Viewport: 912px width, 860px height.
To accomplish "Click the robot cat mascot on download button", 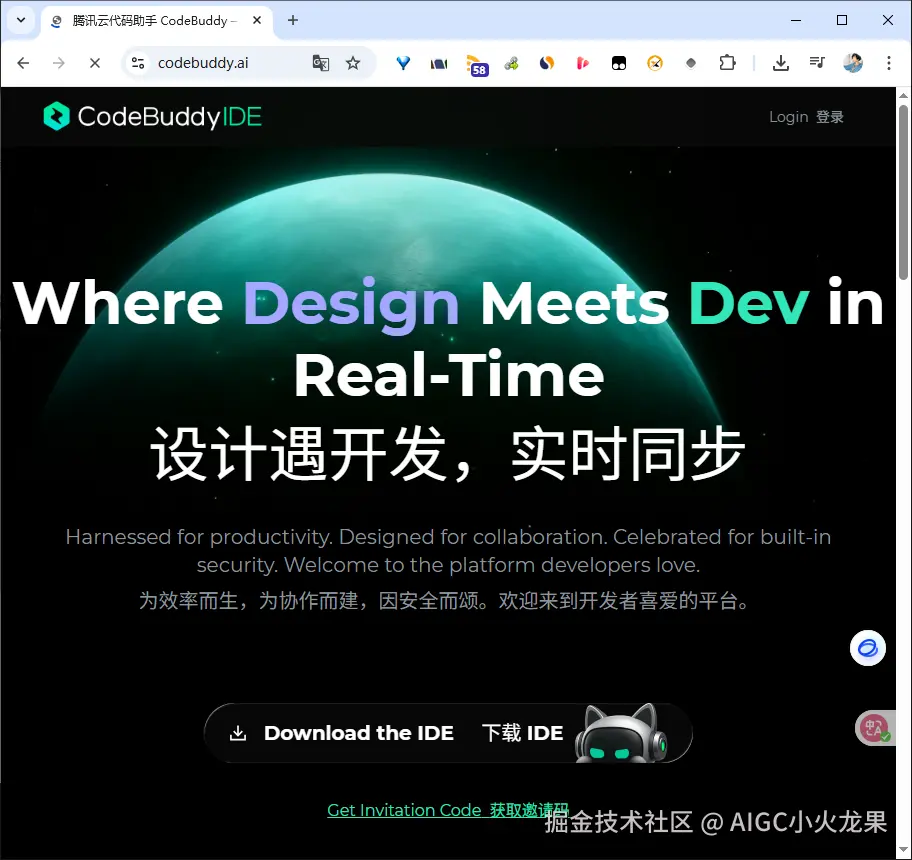I will tap(621, 733).
